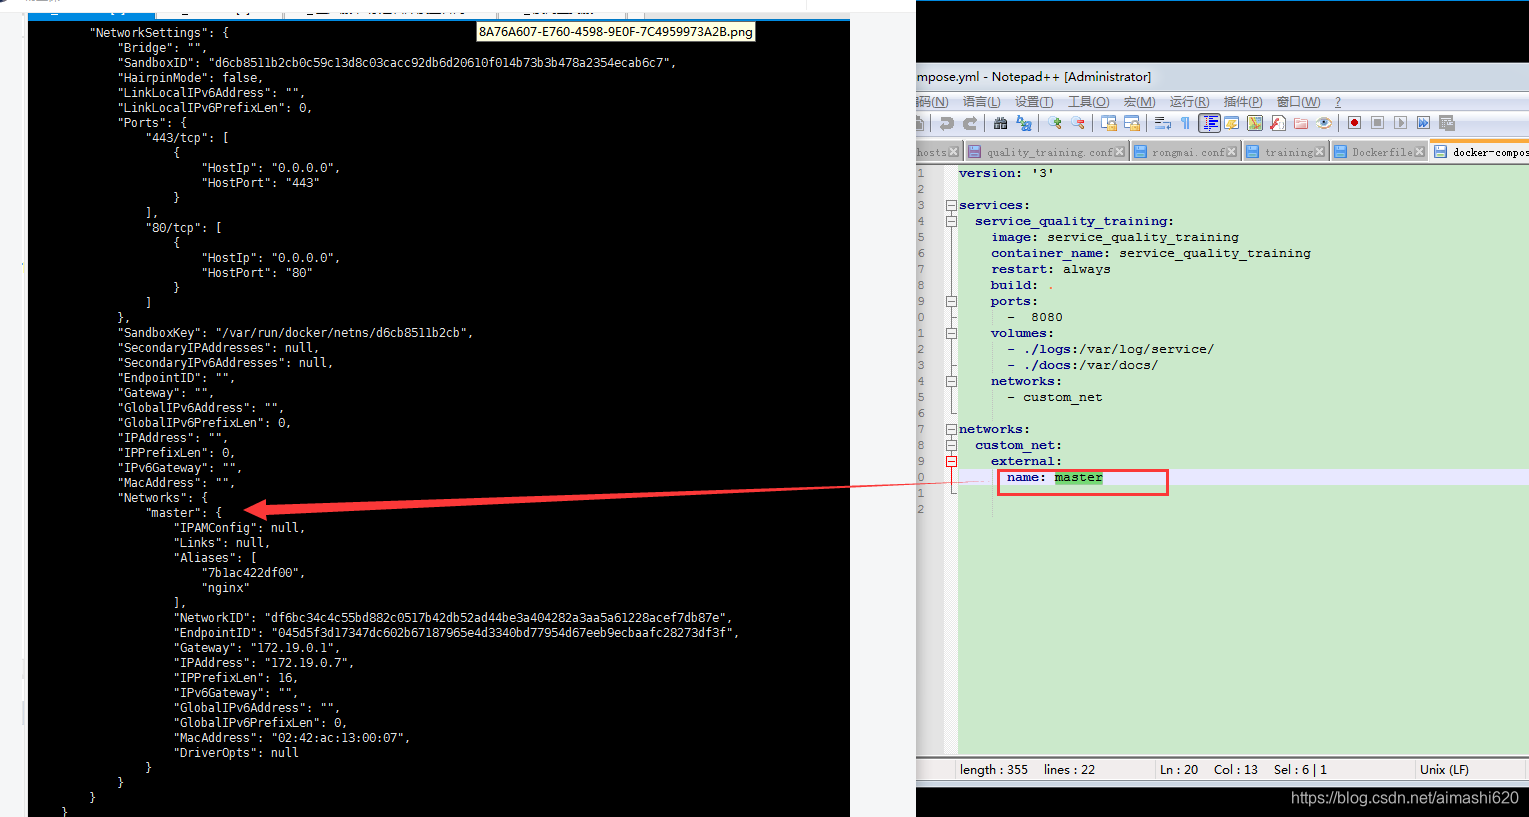1529x817 pixels.
Task: Toggle synchronize vertical scrolling icon
Action: point(1109,123)
